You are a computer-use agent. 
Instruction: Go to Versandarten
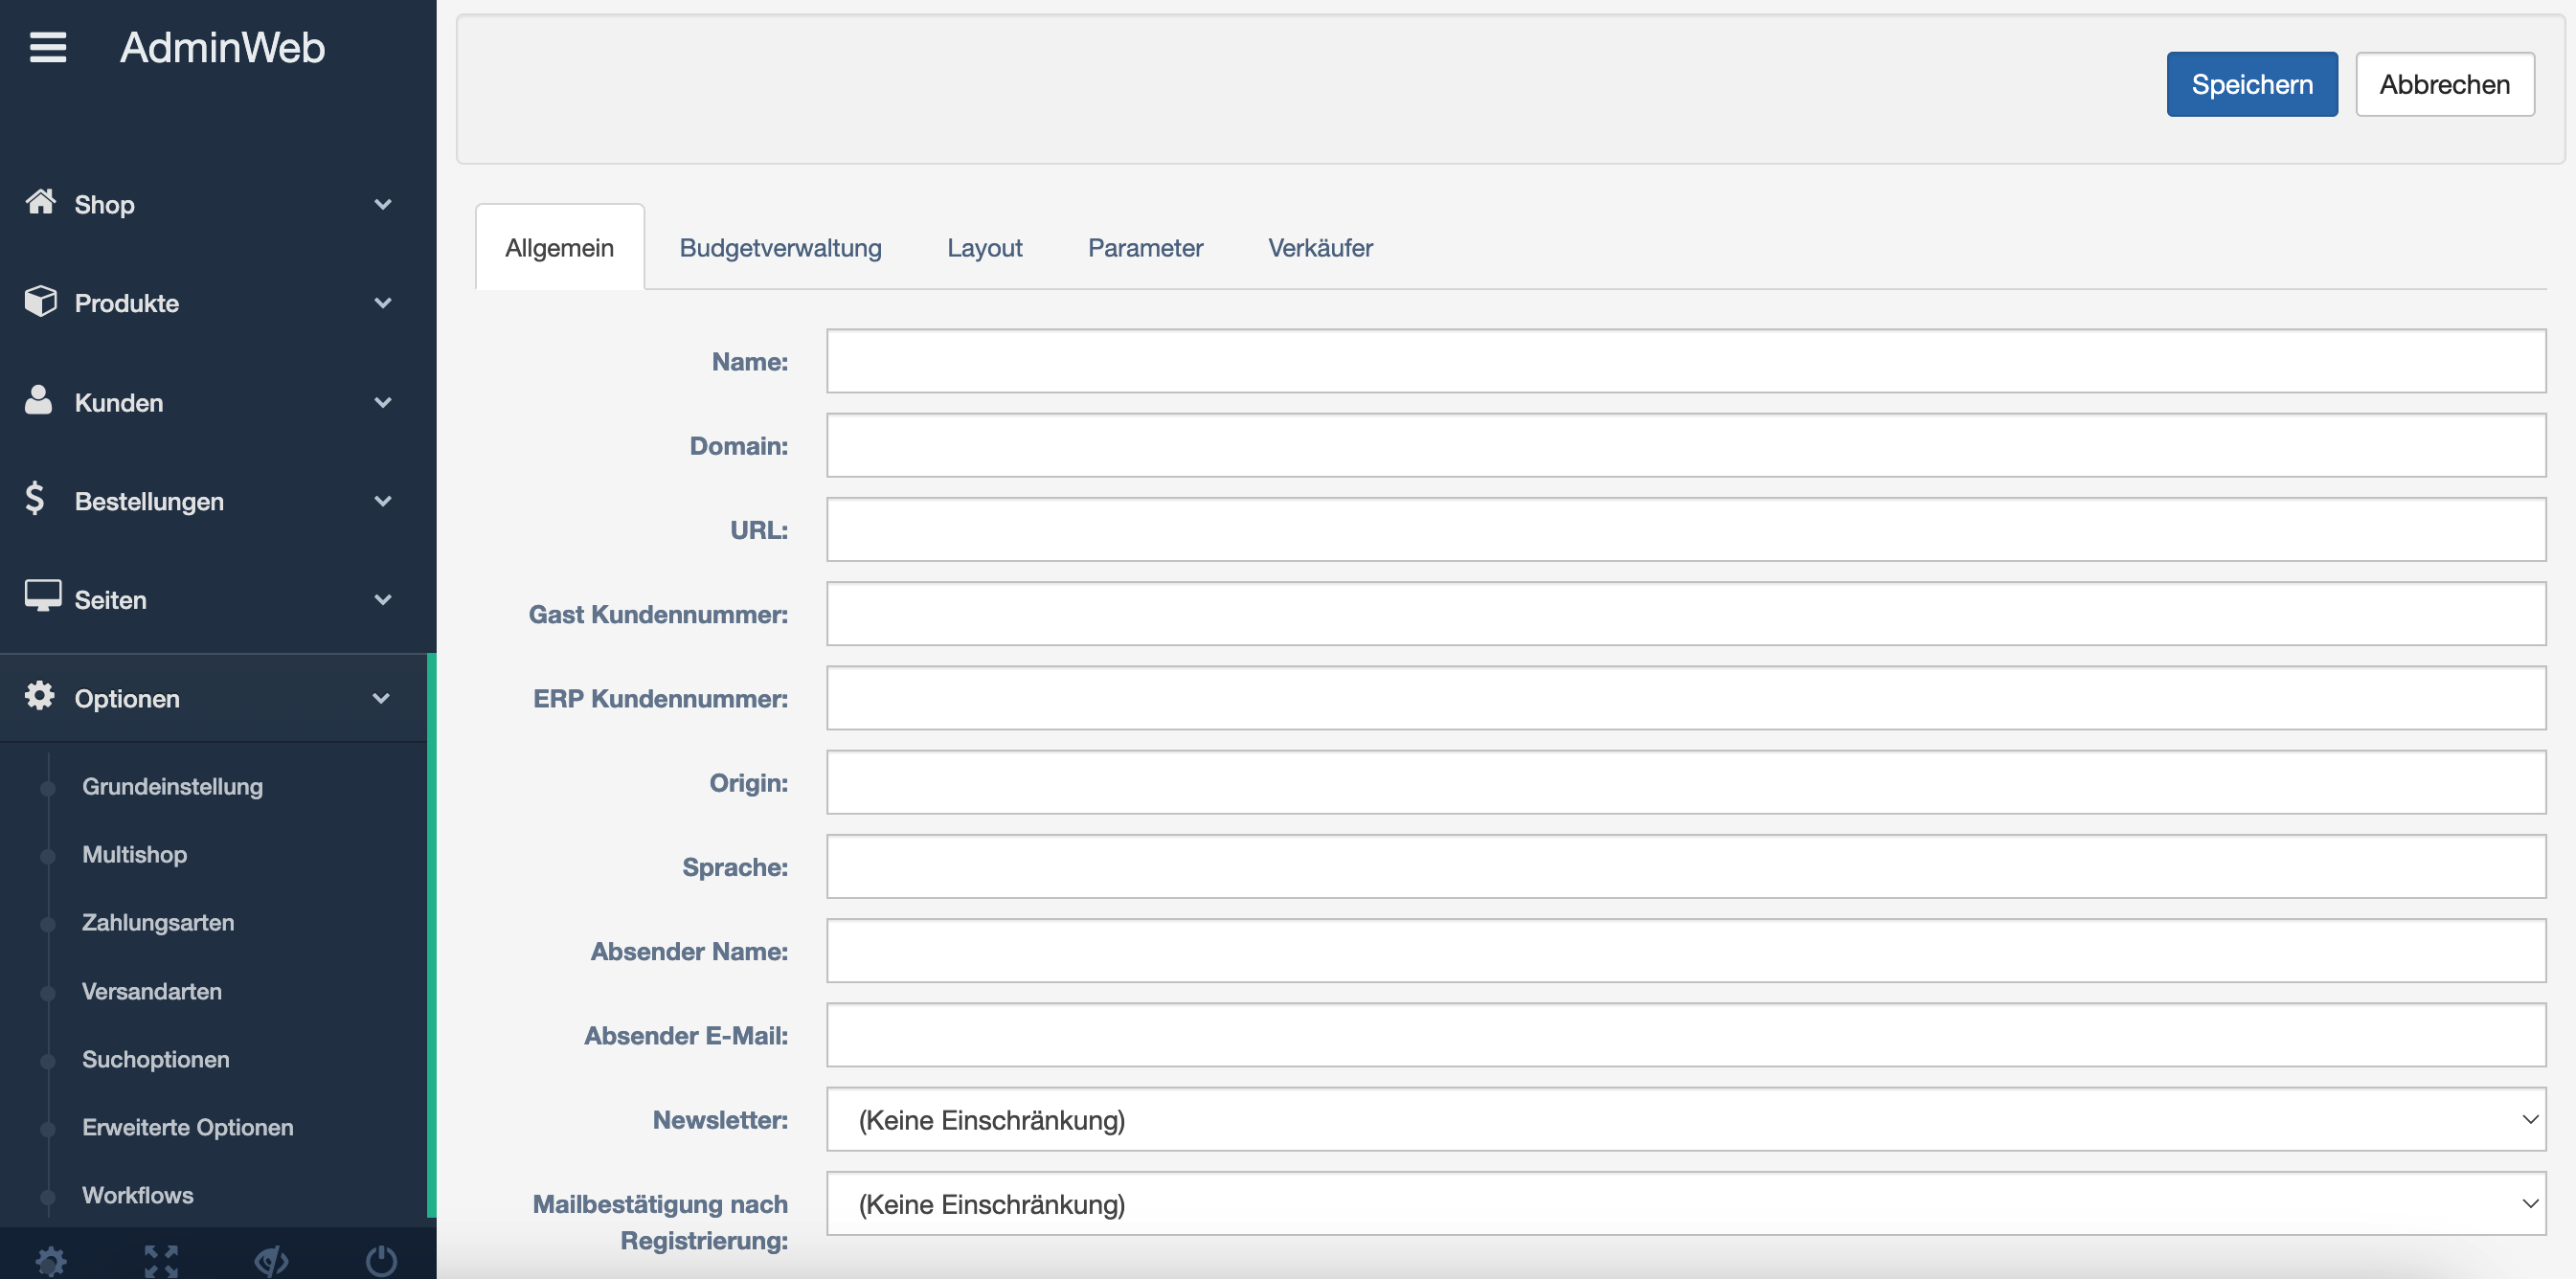(152, 992)
